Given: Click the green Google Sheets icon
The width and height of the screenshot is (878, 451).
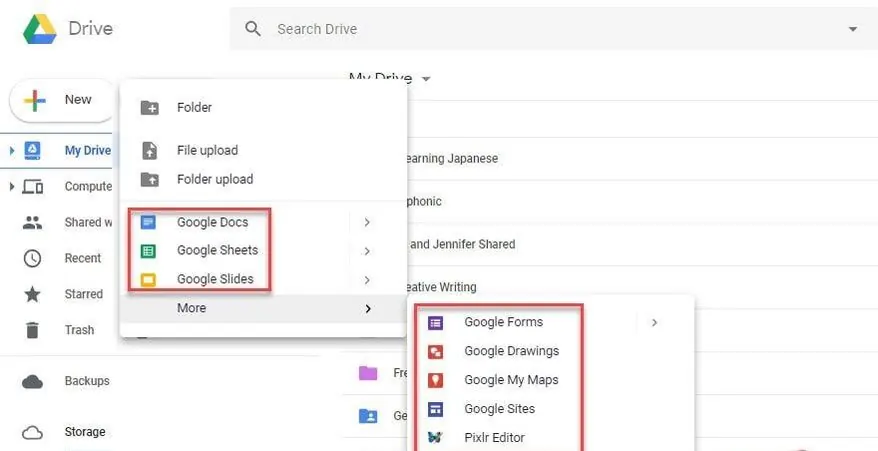Looking at the screenshot, I should [x=148, y=251].
